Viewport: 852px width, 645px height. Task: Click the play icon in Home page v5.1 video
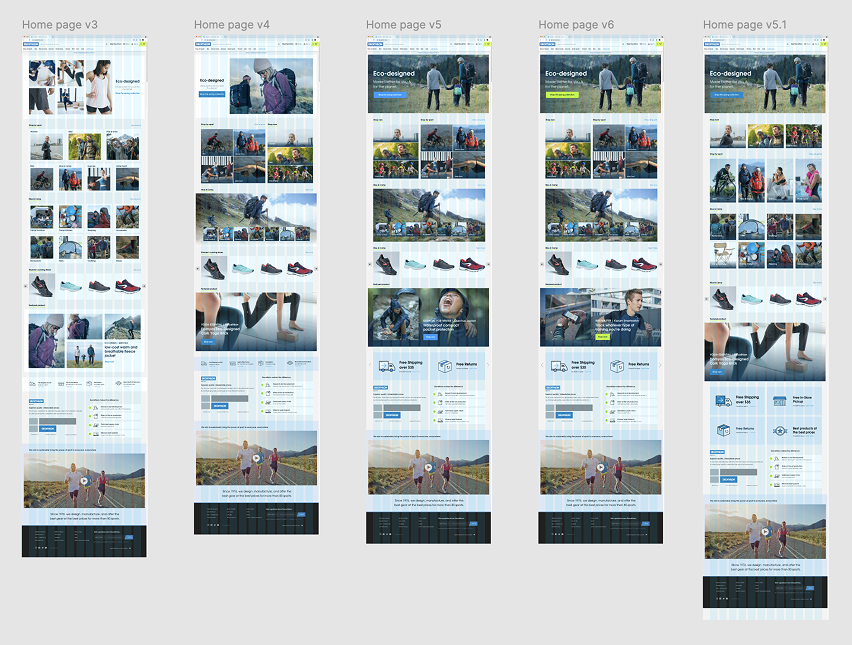point(766,532)
